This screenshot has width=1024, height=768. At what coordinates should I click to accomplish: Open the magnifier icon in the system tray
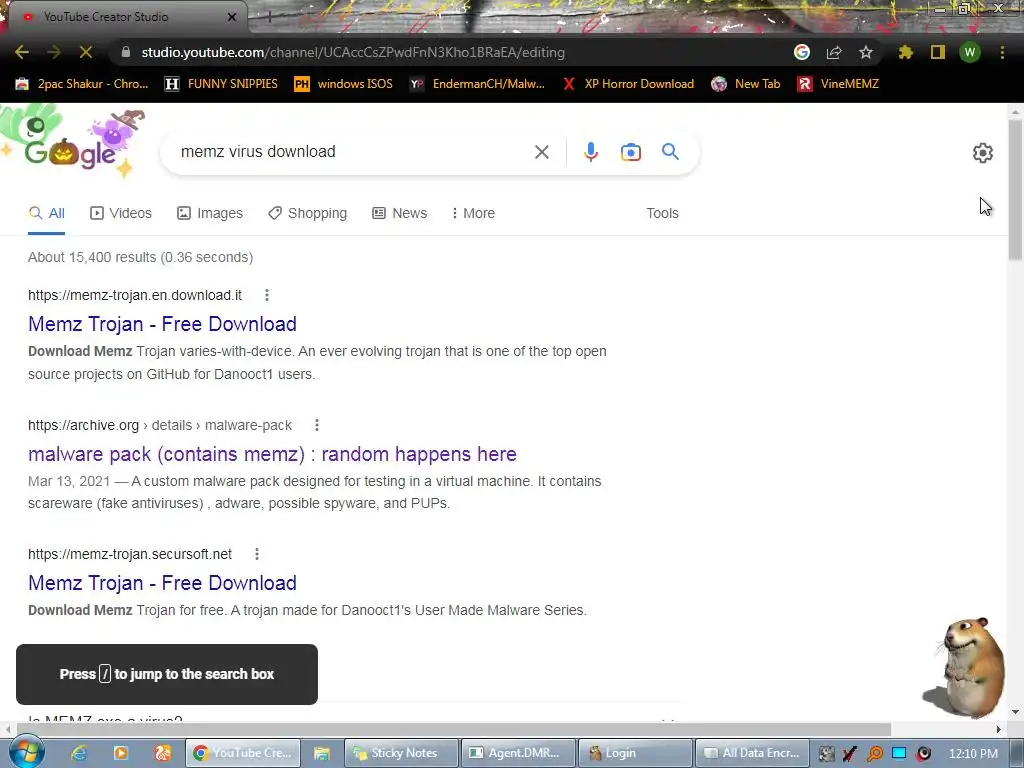tap(874, 754)
